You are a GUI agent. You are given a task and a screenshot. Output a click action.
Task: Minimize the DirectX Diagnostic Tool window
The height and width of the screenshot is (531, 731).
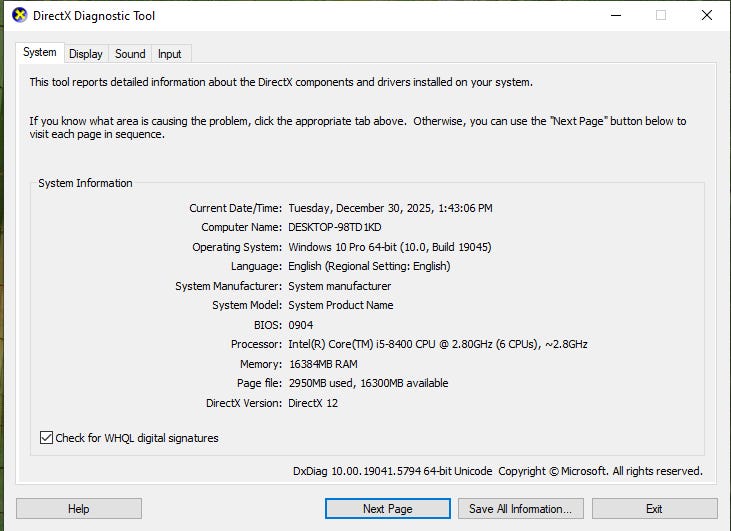(616, 15)
